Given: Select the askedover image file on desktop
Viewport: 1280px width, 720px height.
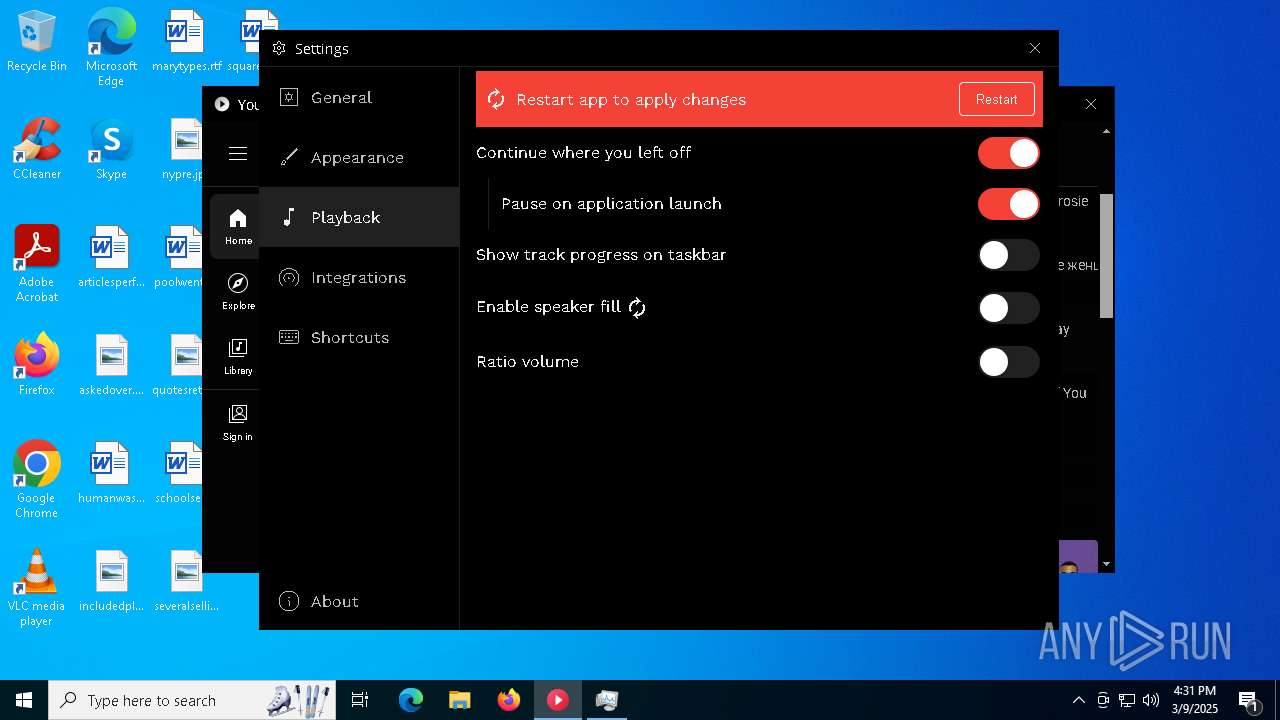Looking at the screenshot, I should point(111,366).
